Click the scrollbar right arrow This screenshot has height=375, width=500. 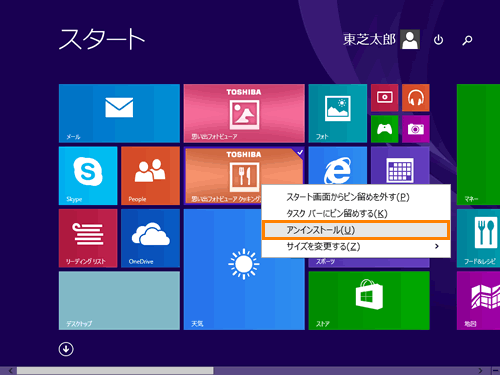[480, 370]
